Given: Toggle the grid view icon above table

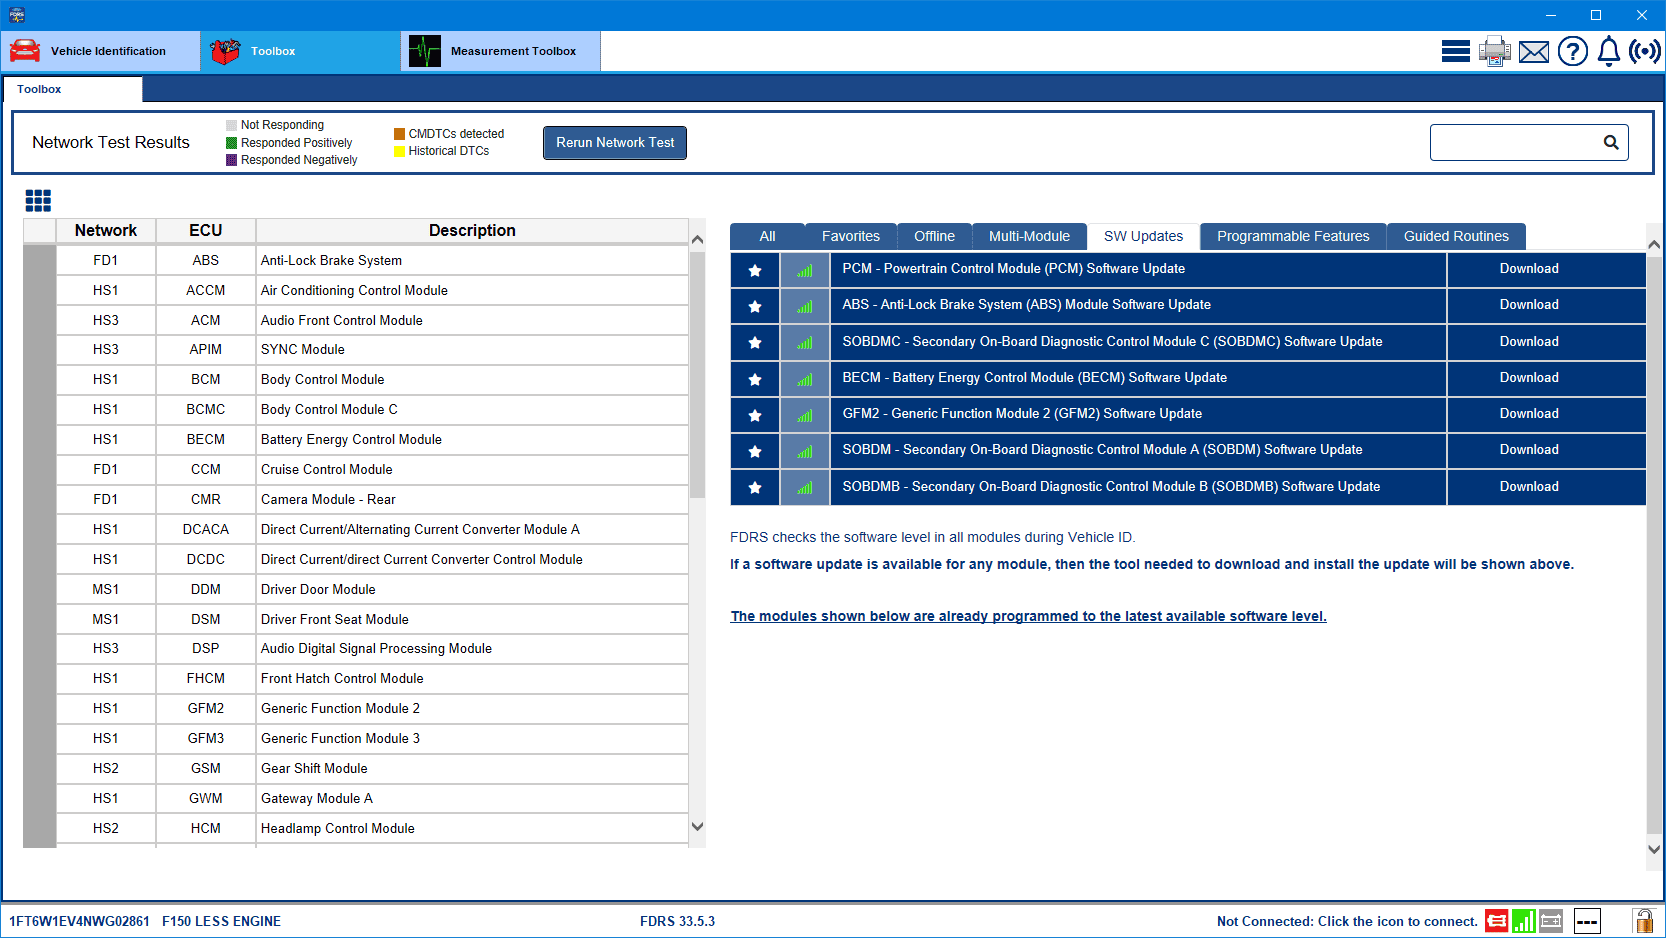Looking at the screenshot, I should [x=38, y=201].
